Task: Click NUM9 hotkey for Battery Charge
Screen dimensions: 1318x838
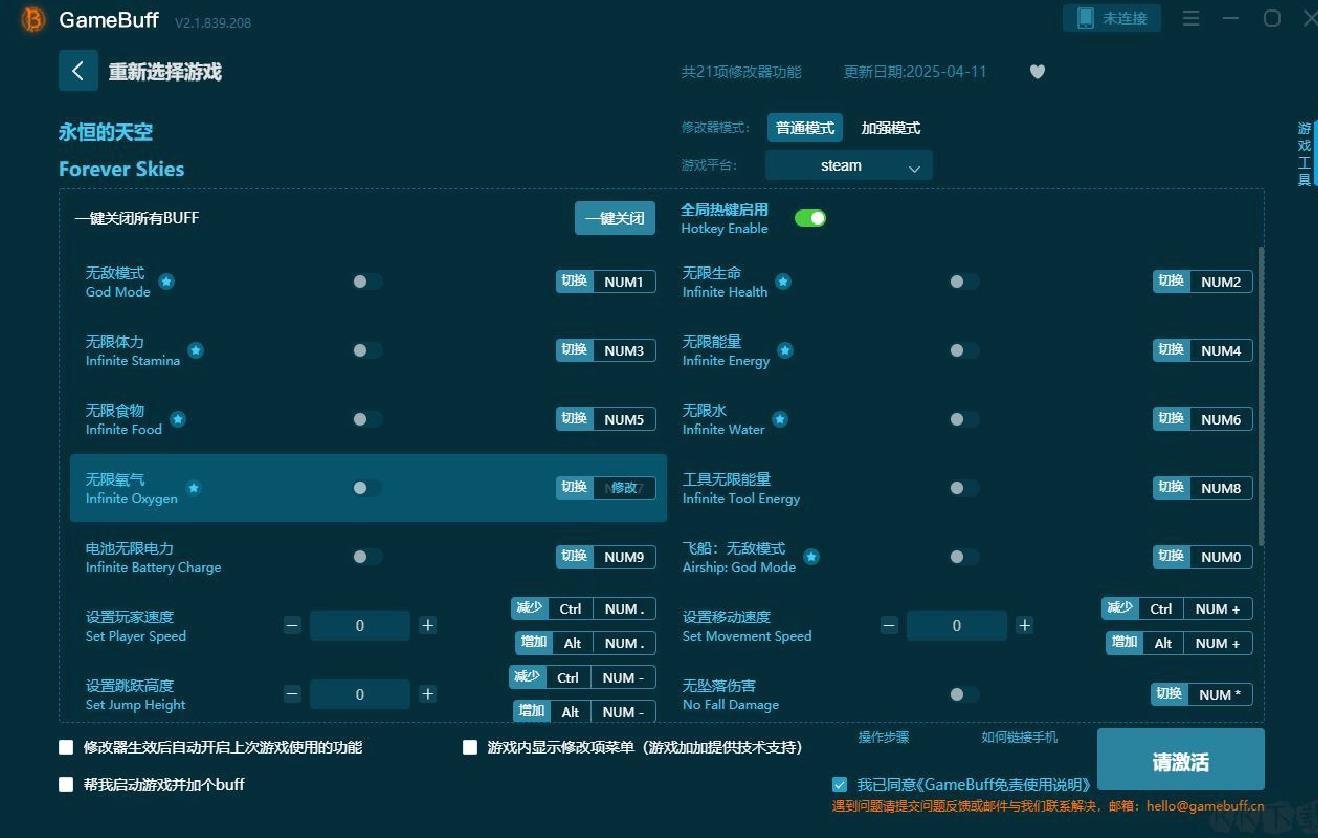Action: 624,557
